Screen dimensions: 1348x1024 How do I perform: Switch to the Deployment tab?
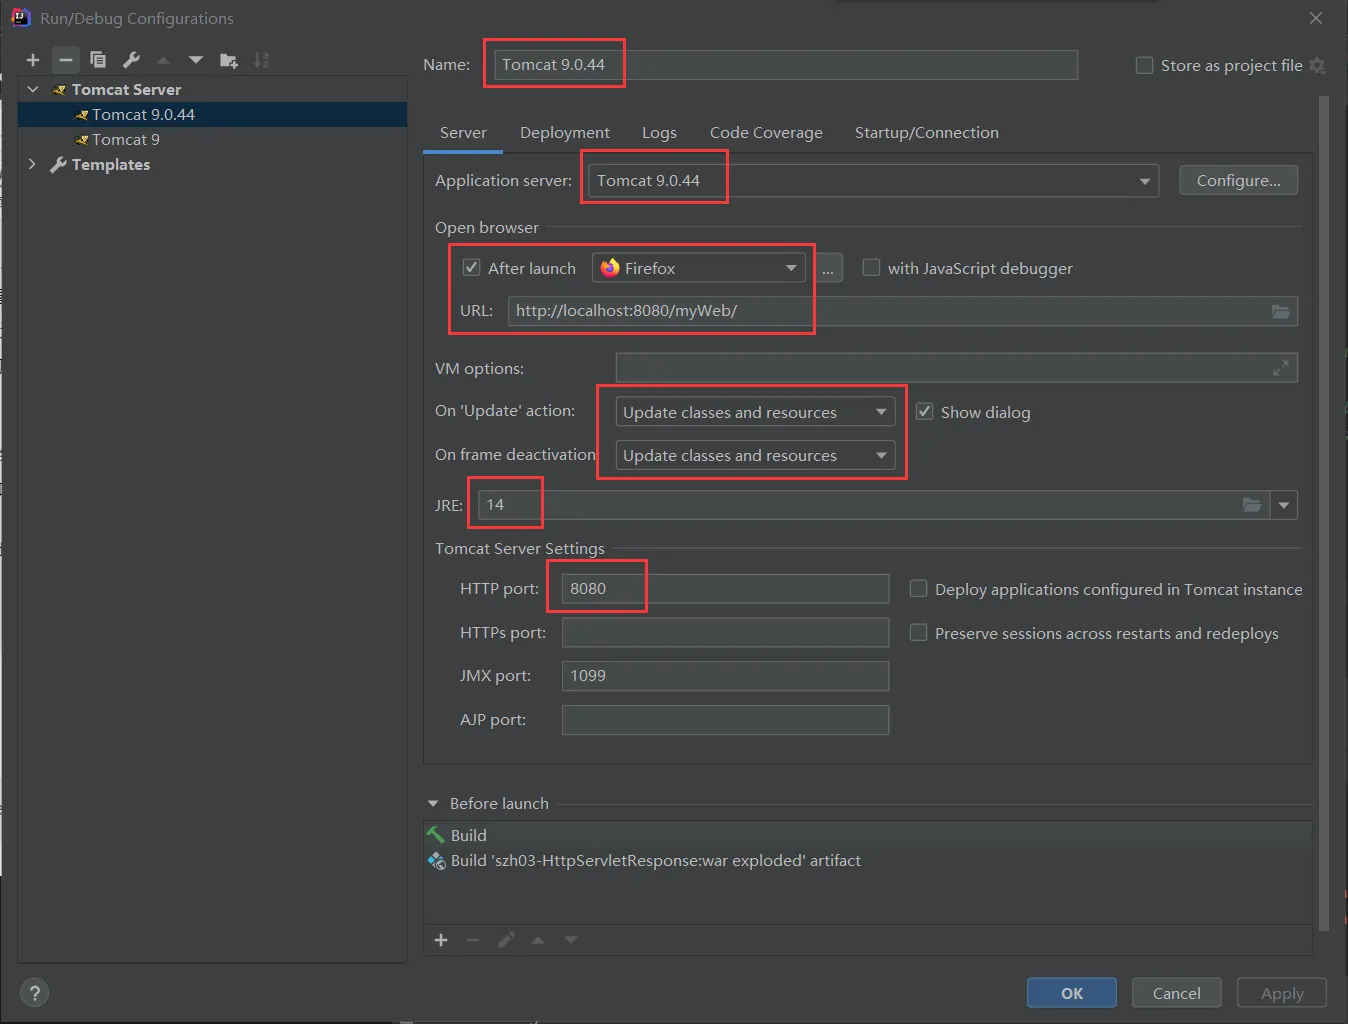pyautogui.click(x=564, y=133)
